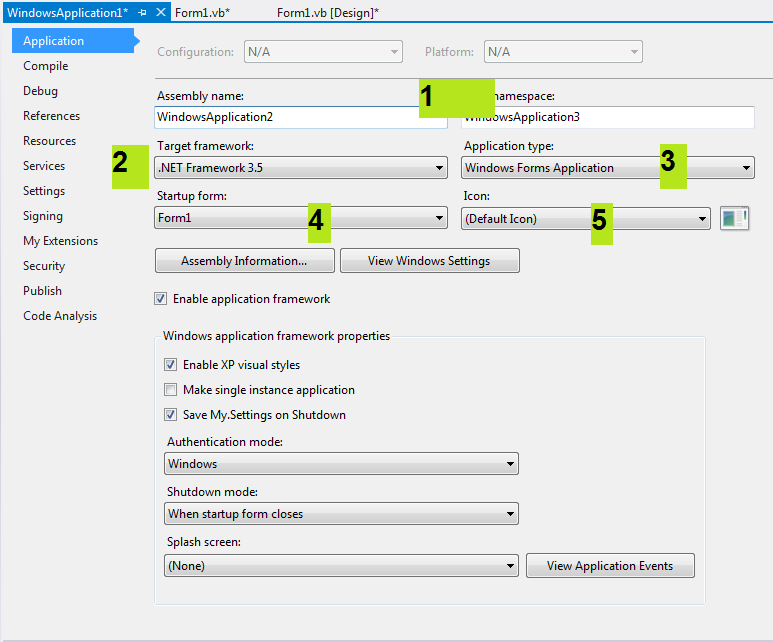This screenshot has width=773, height=642.
Task: Toggle Enable application framework checkbox
Action: point(160,299)
